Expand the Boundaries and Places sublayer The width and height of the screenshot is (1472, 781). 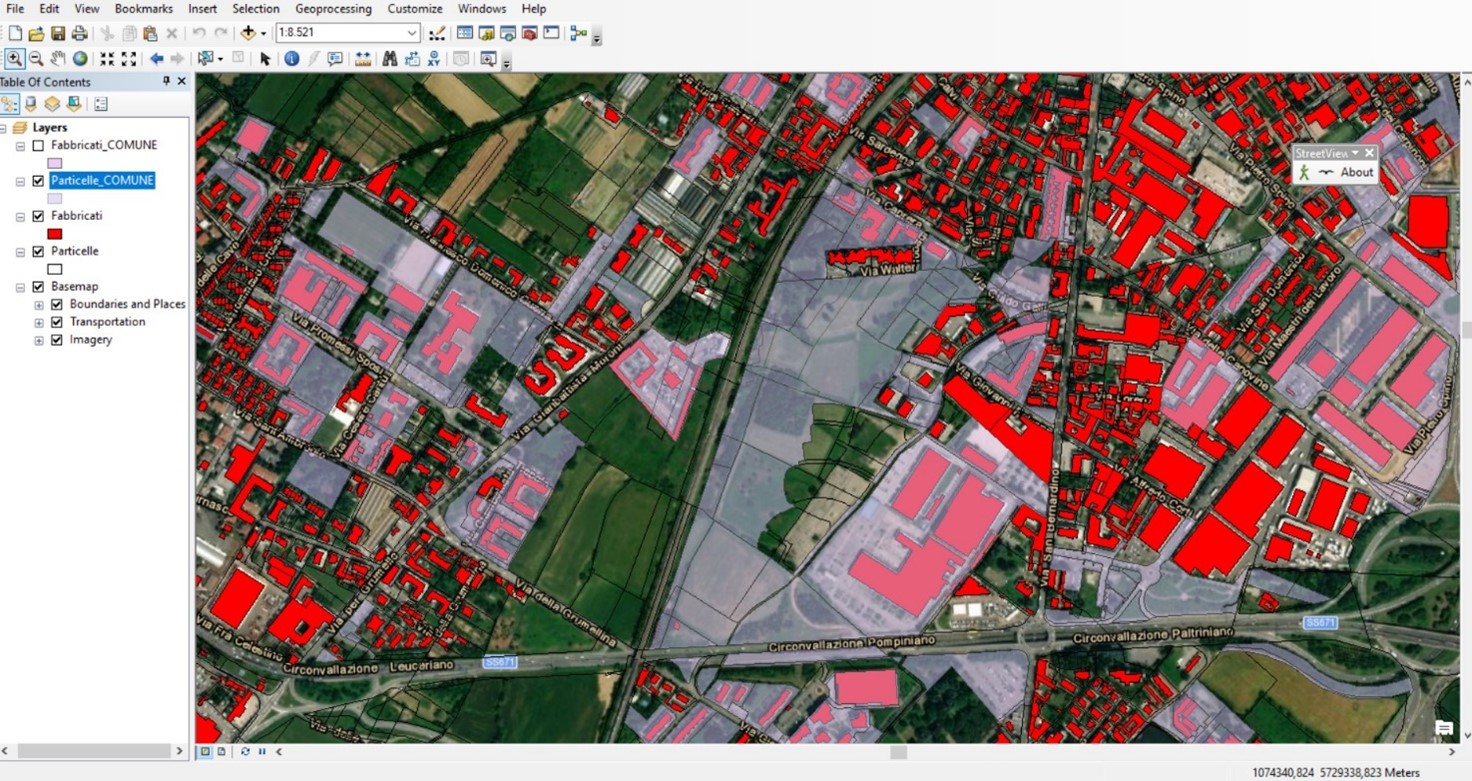point(39,305)
